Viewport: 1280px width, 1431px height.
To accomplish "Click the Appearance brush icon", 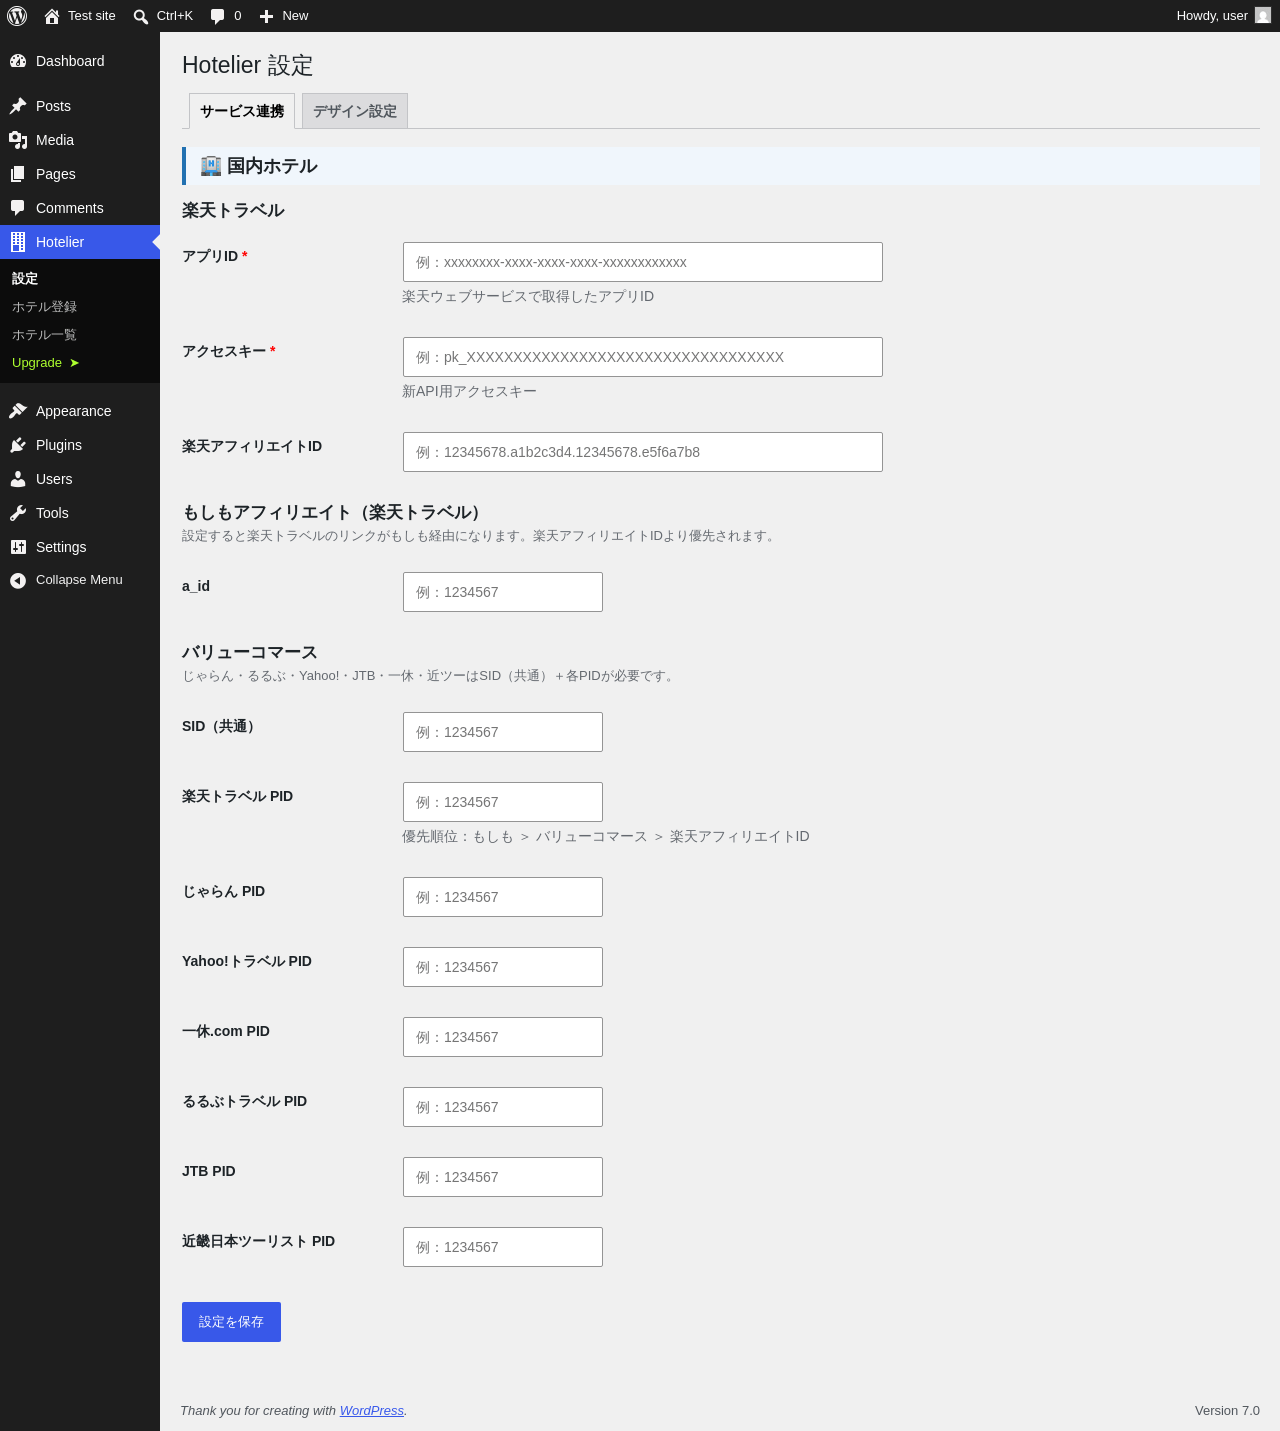I will point(18,411).
